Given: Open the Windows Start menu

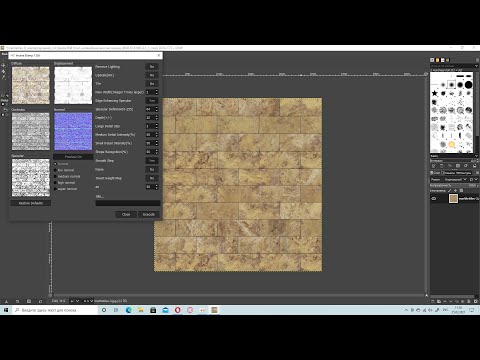Looking at the screenshot, I should tap(6, 310).
